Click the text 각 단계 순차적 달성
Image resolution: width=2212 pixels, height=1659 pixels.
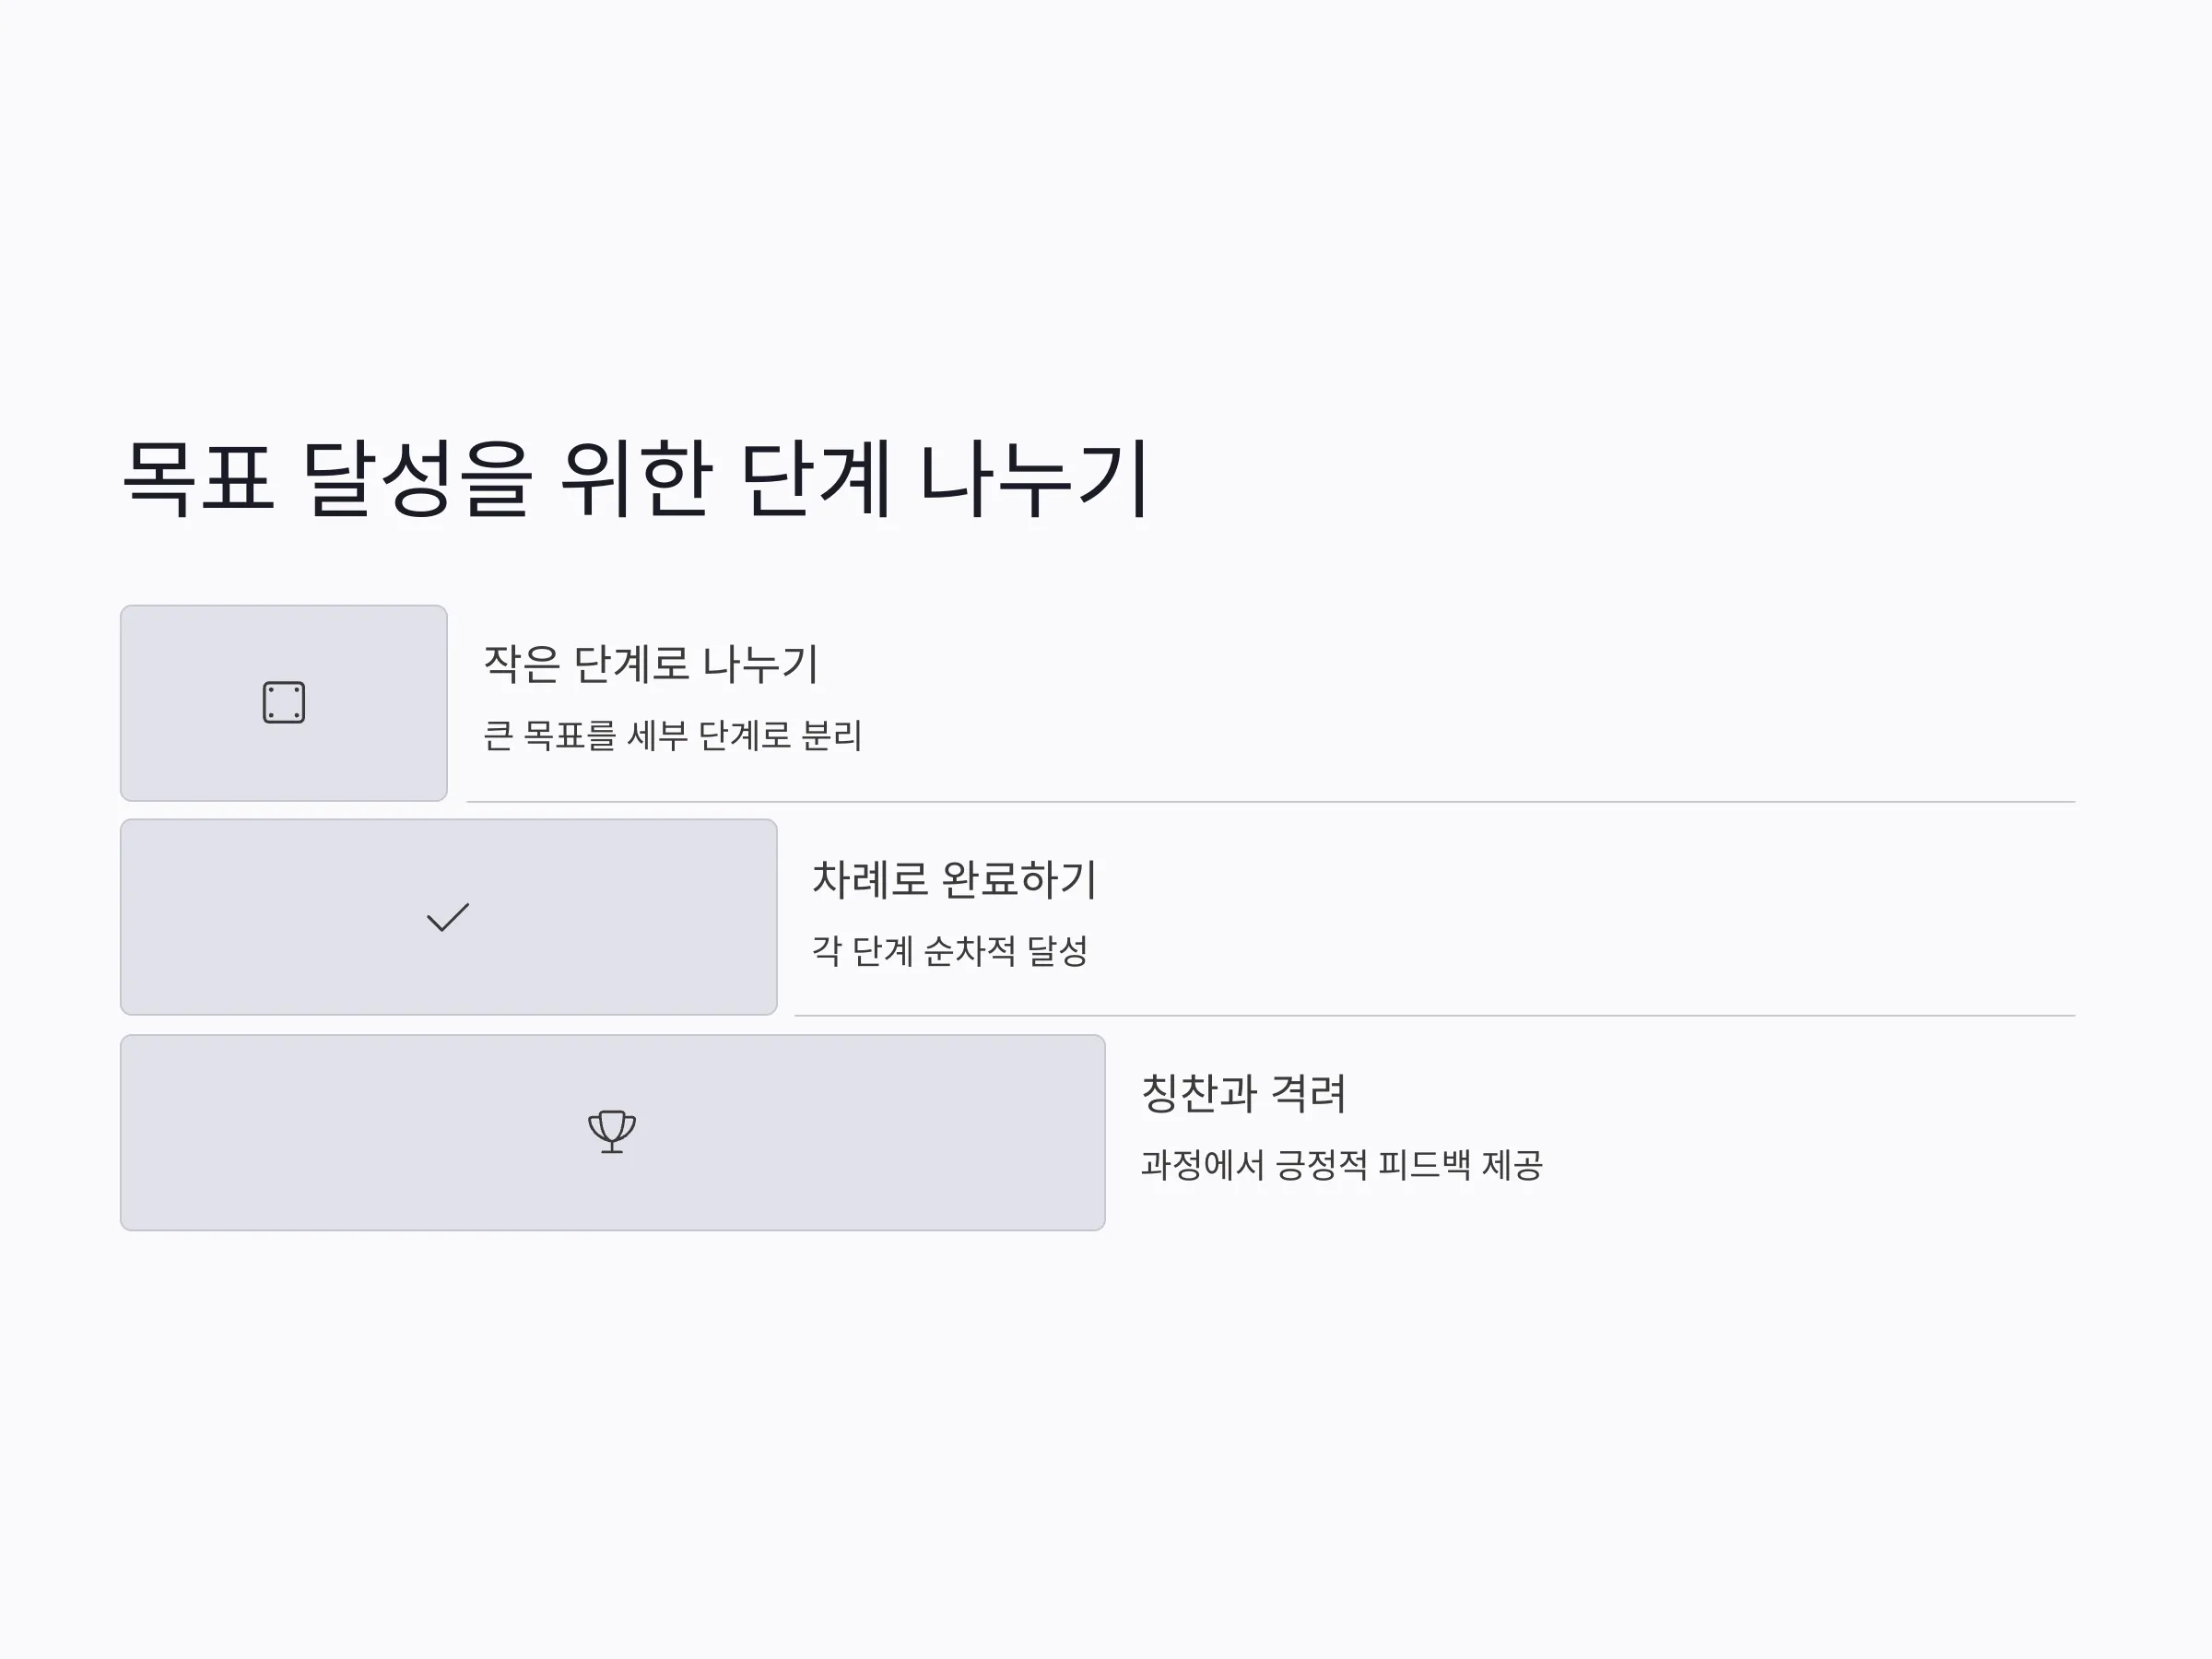click(x=949, y=950)
